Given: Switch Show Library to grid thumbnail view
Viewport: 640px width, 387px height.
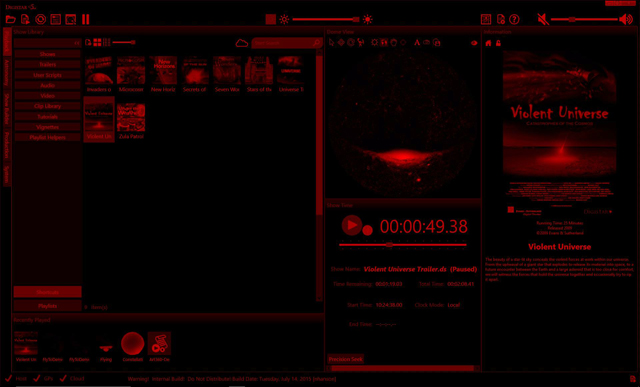Looking at the screenshot, I should pyautogui.click(x=98, y=42).
